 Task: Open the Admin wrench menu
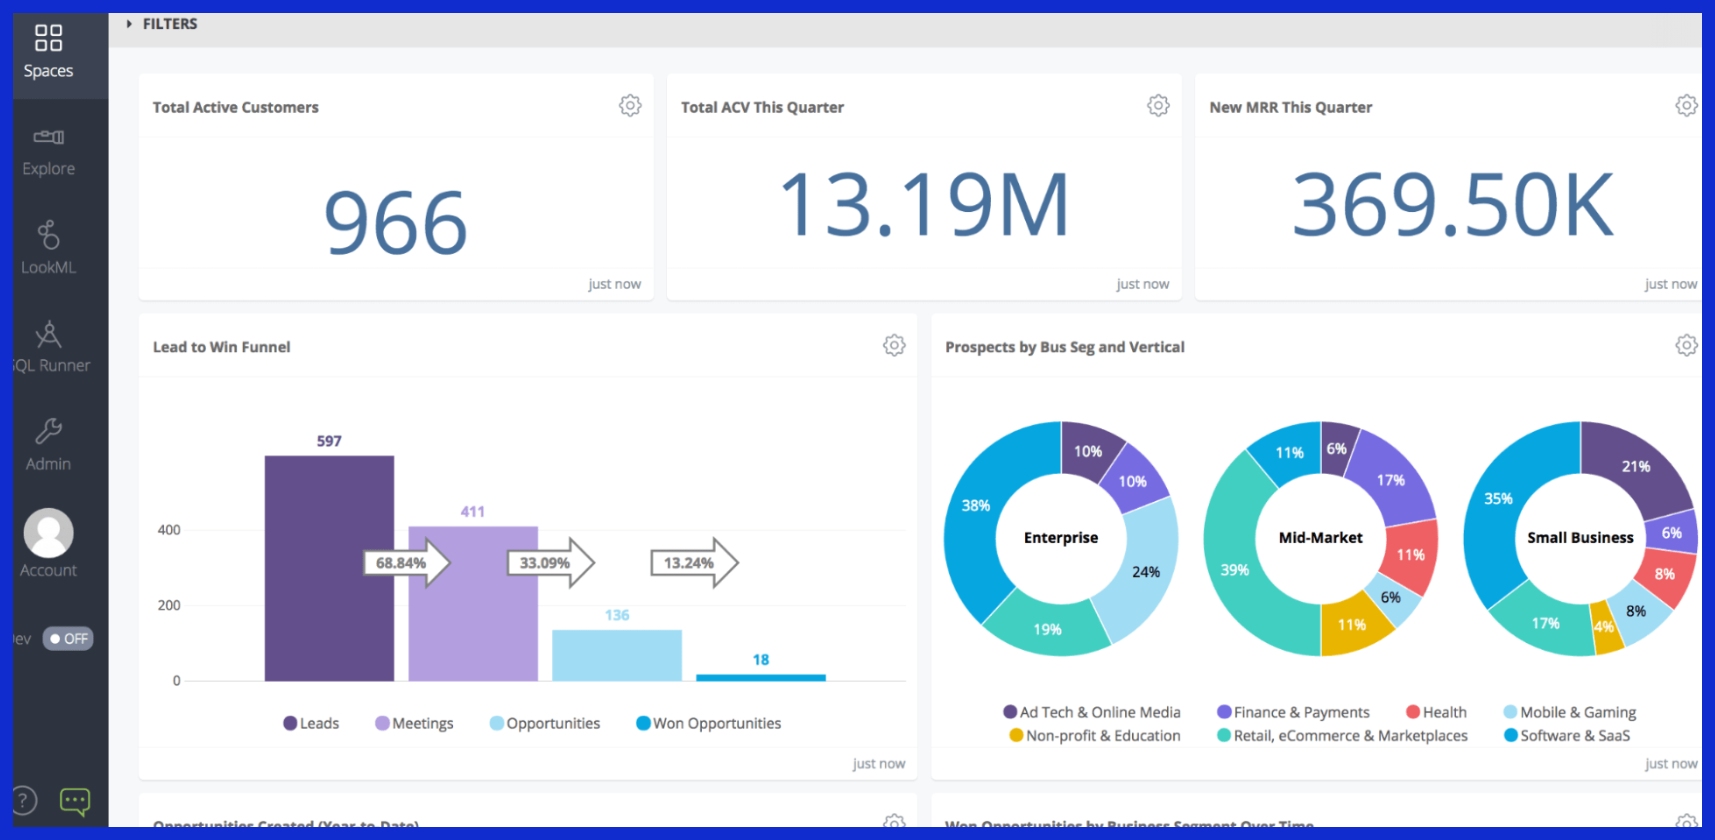point(48,445)
